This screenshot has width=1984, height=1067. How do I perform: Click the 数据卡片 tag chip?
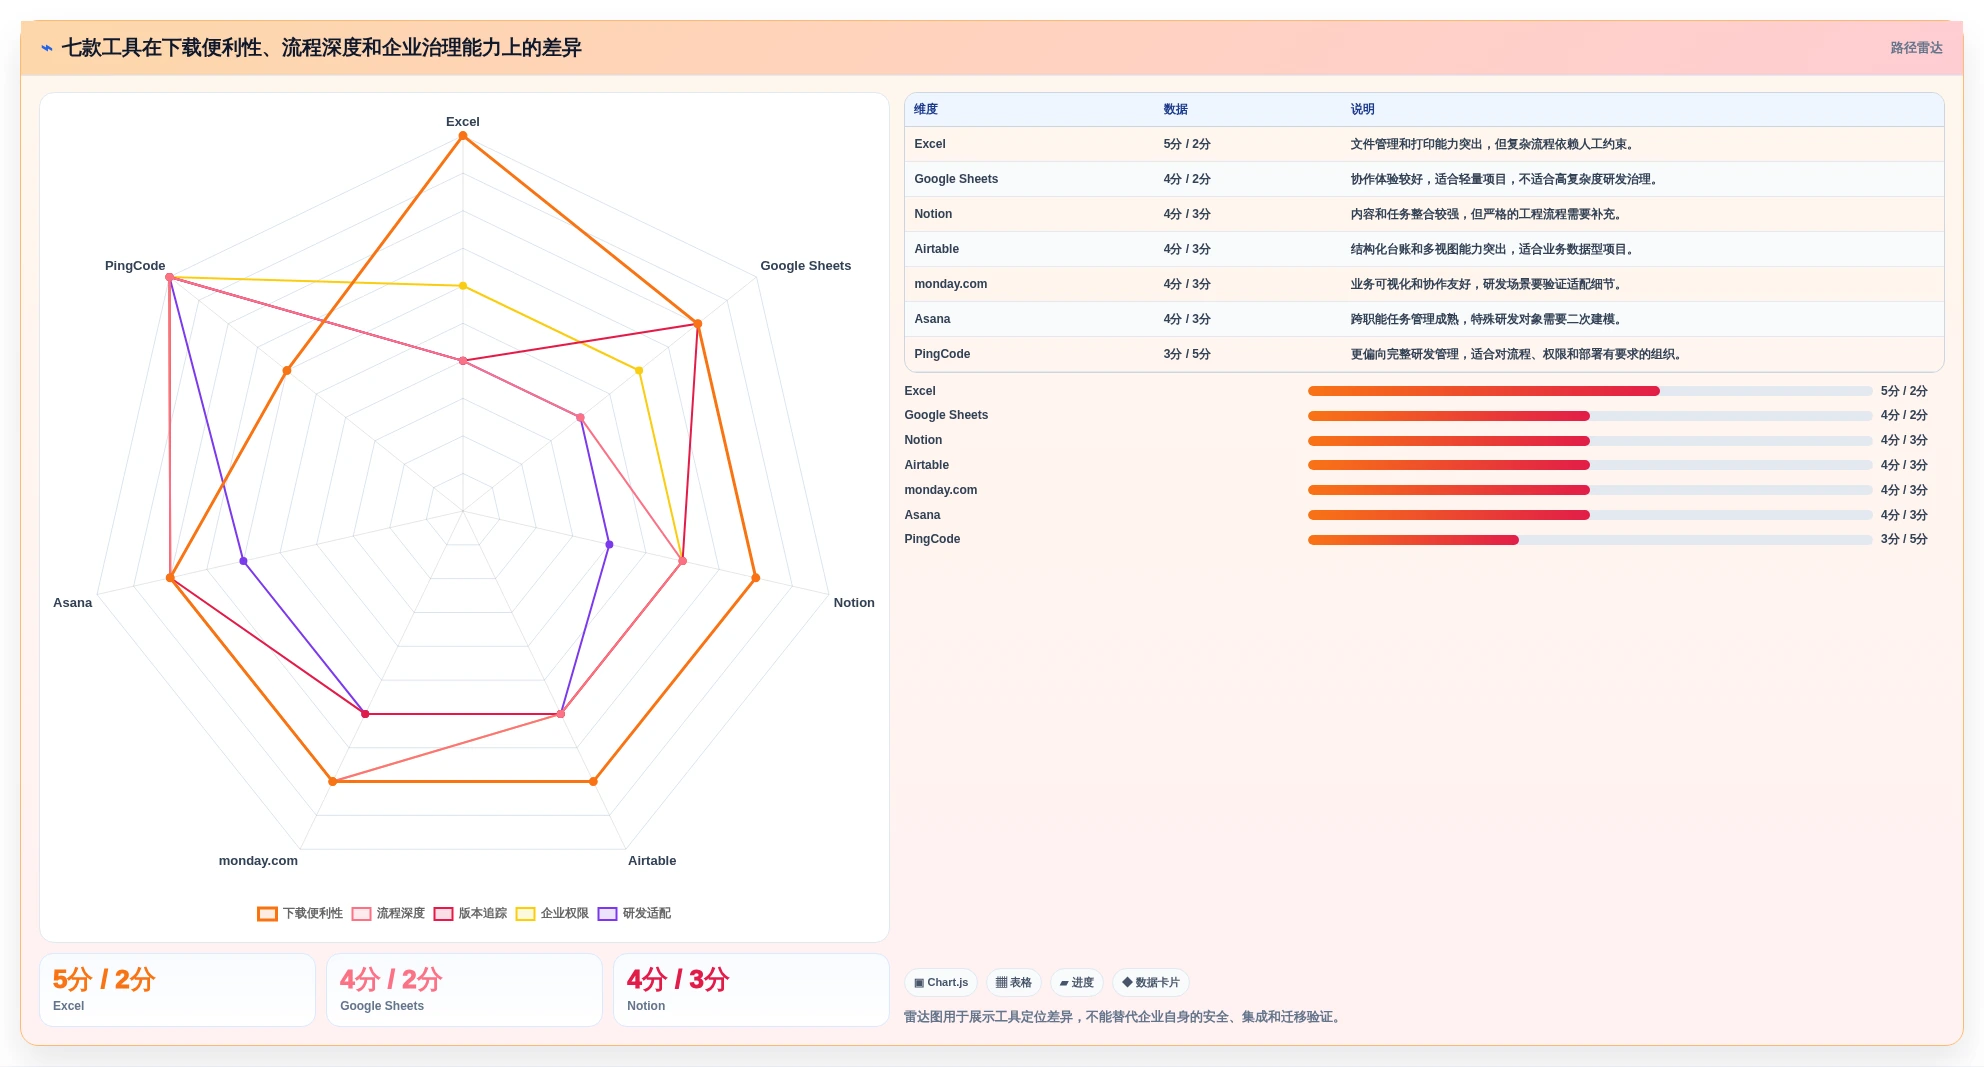point(1151,983)
